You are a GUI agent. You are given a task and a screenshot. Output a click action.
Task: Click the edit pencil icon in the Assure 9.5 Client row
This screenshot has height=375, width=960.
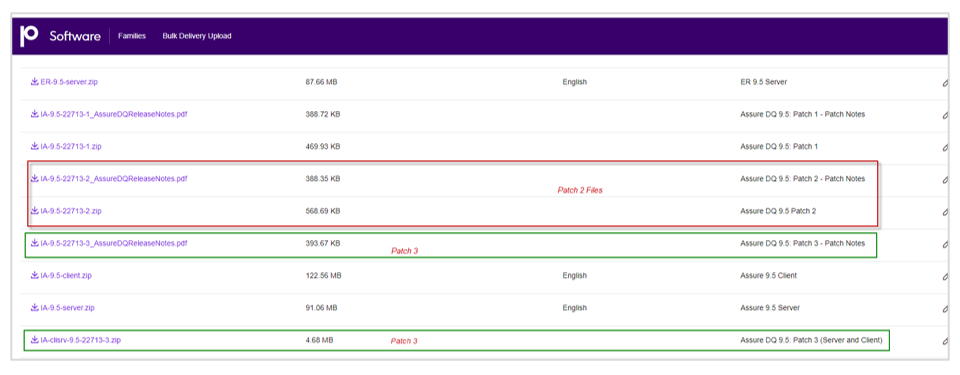click(x=945, y=276)
